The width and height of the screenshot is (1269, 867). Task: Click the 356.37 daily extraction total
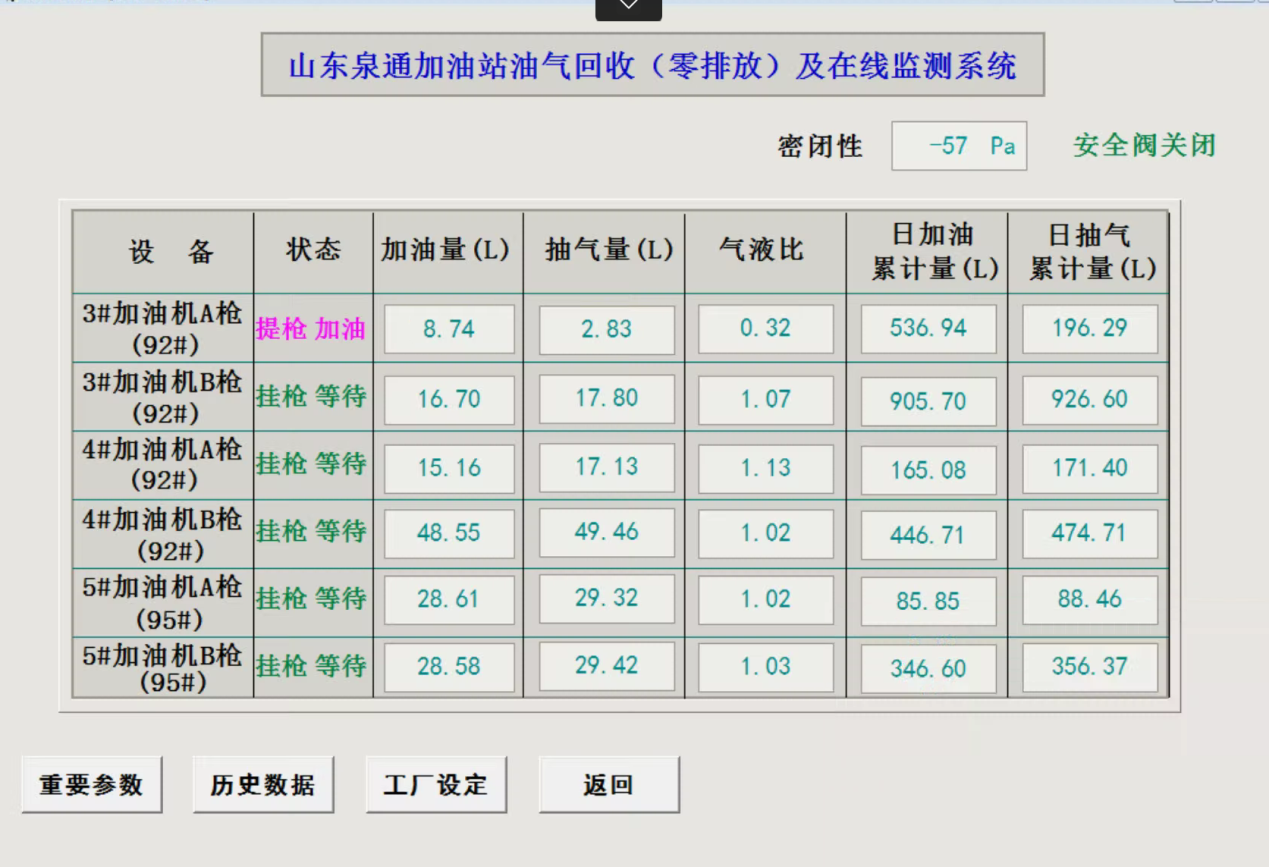(x=1088, y=666)
